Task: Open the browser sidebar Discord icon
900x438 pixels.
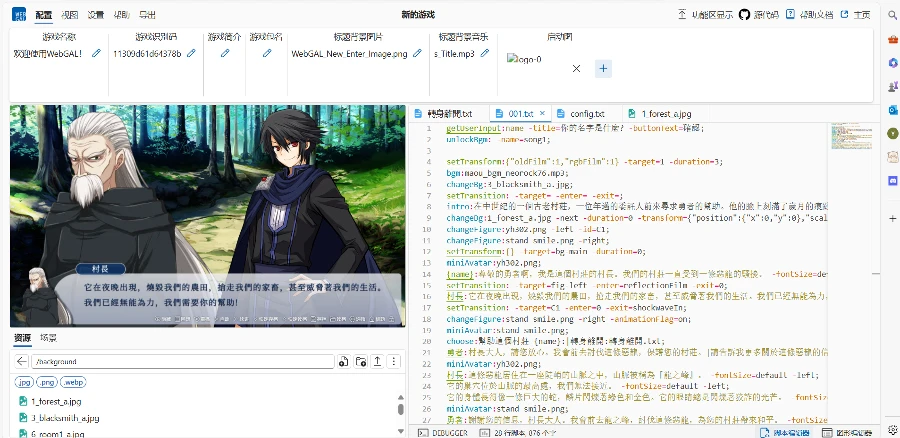Action: (x=892, y=180)
